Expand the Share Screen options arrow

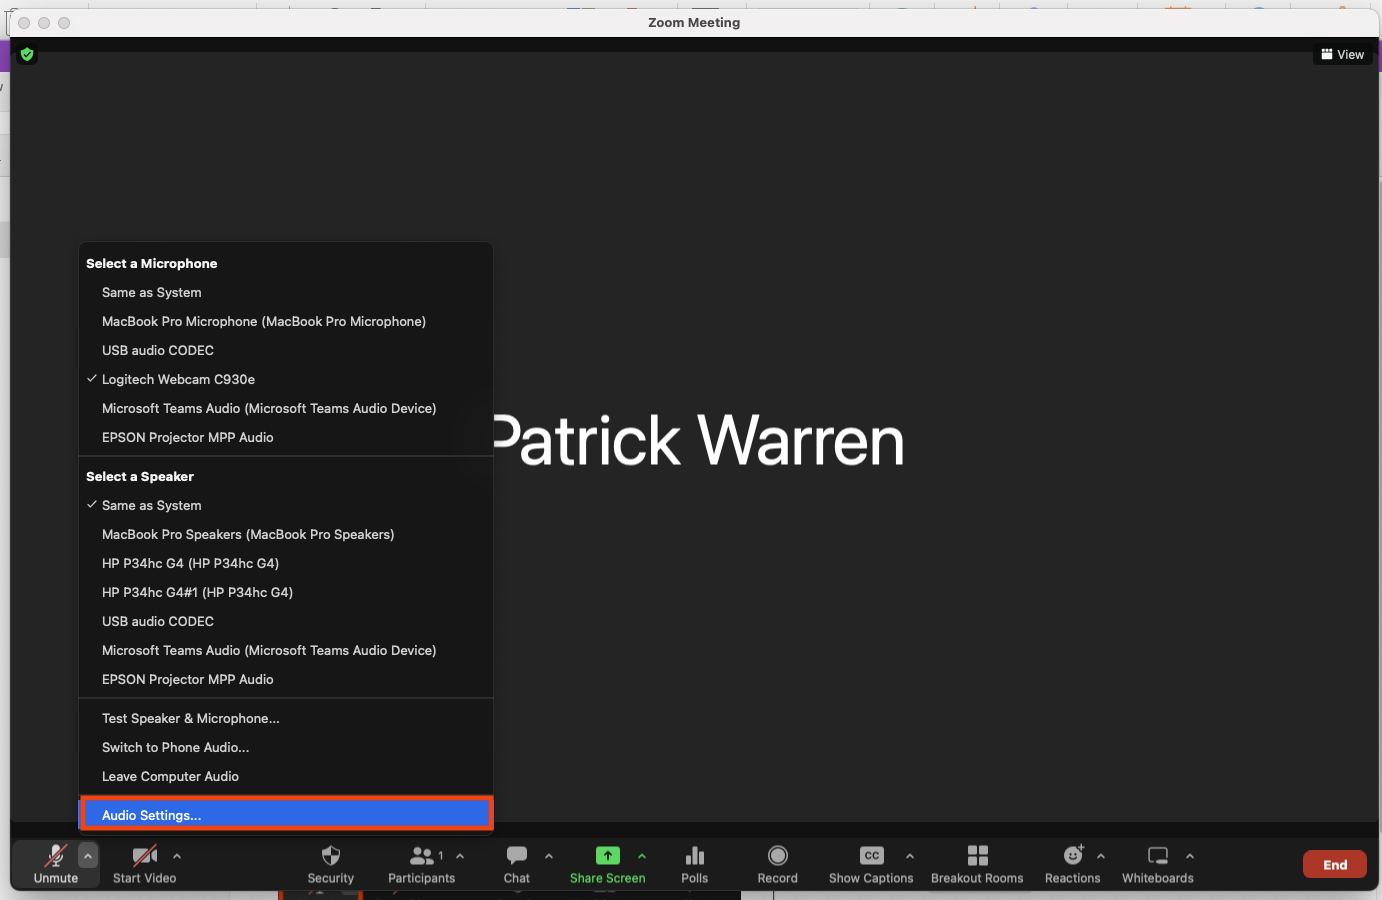coord(642,856)
